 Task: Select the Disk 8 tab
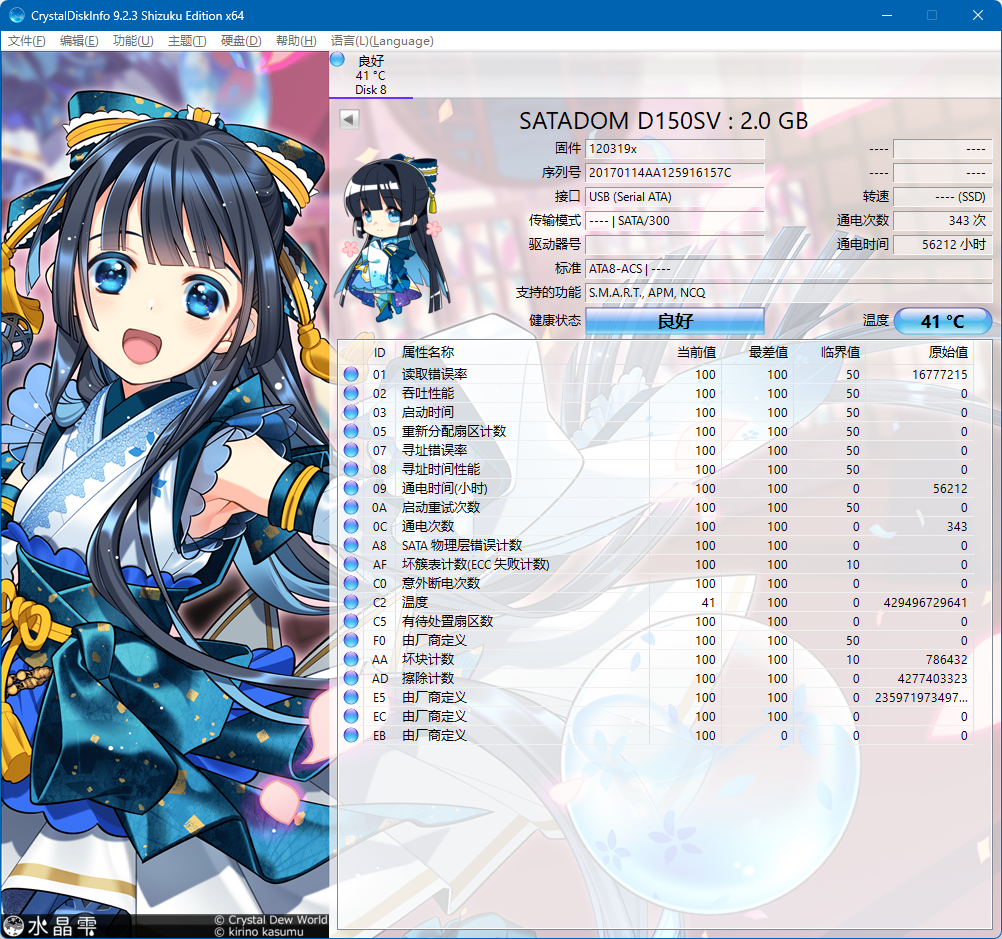371,75
